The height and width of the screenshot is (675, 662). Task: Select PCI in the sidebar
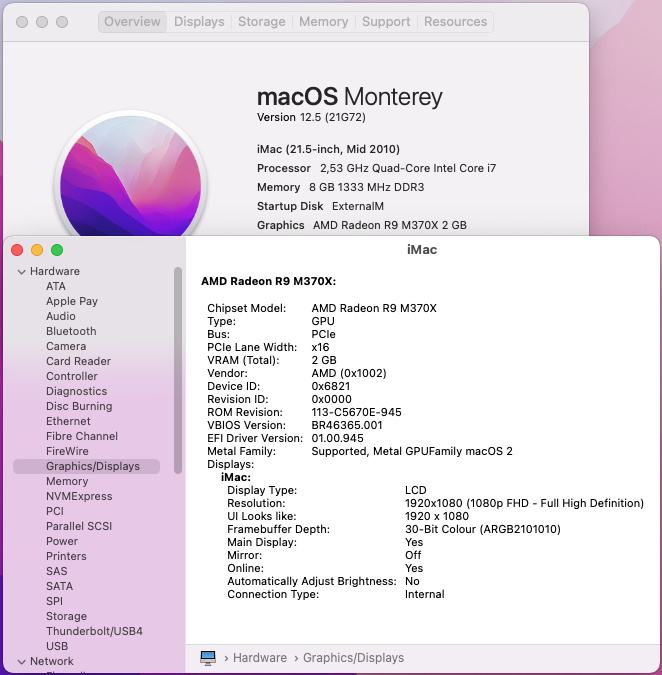click(55, 511)
